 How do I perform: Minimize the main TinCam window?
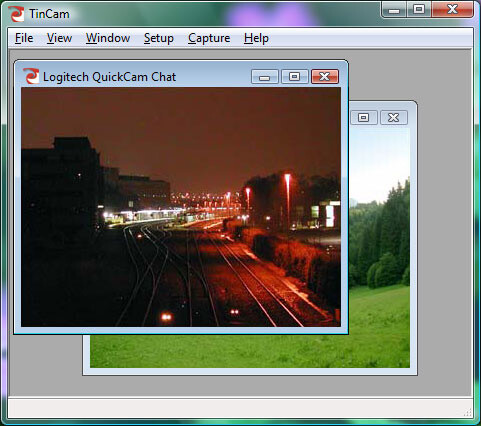pos(394,10)
